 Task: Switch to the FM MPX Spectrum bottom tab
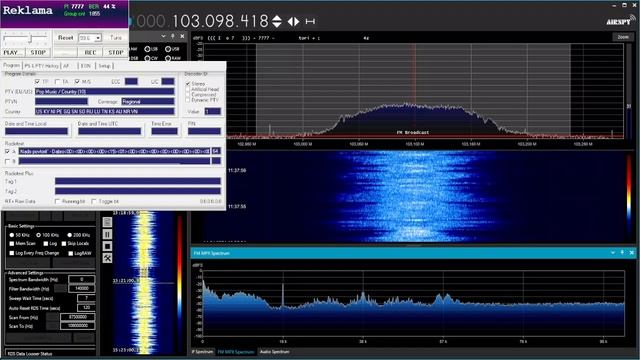(x=236, y=351)
